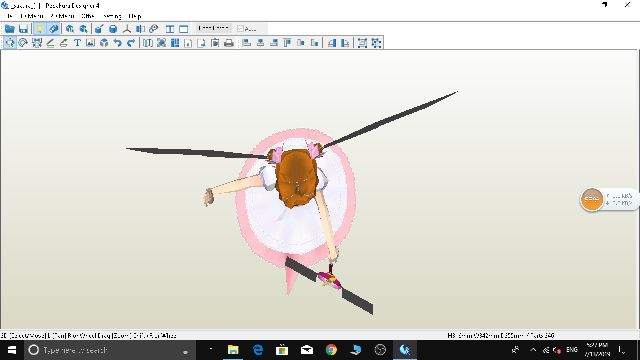
Task: Switch to the split two-pane layout icon
Action: point(170,29)
